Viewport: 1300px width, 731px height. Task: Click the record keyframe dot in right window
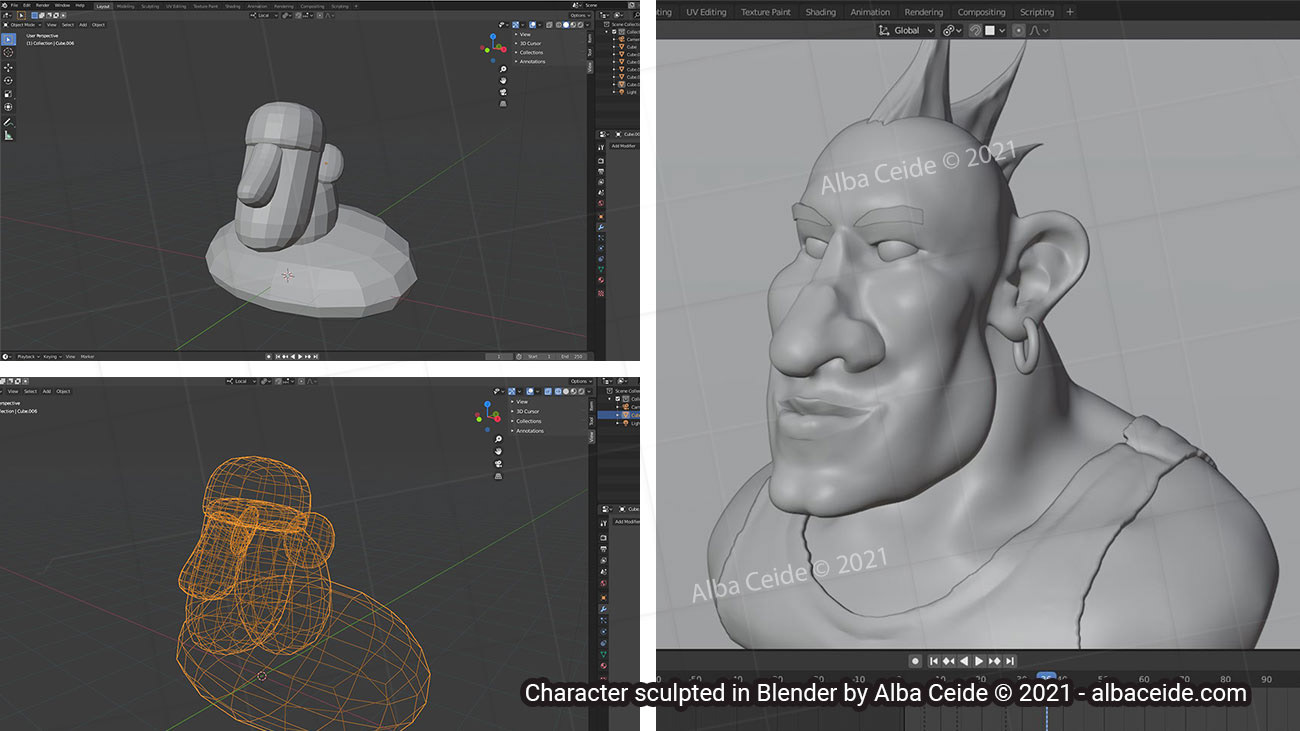914,661
